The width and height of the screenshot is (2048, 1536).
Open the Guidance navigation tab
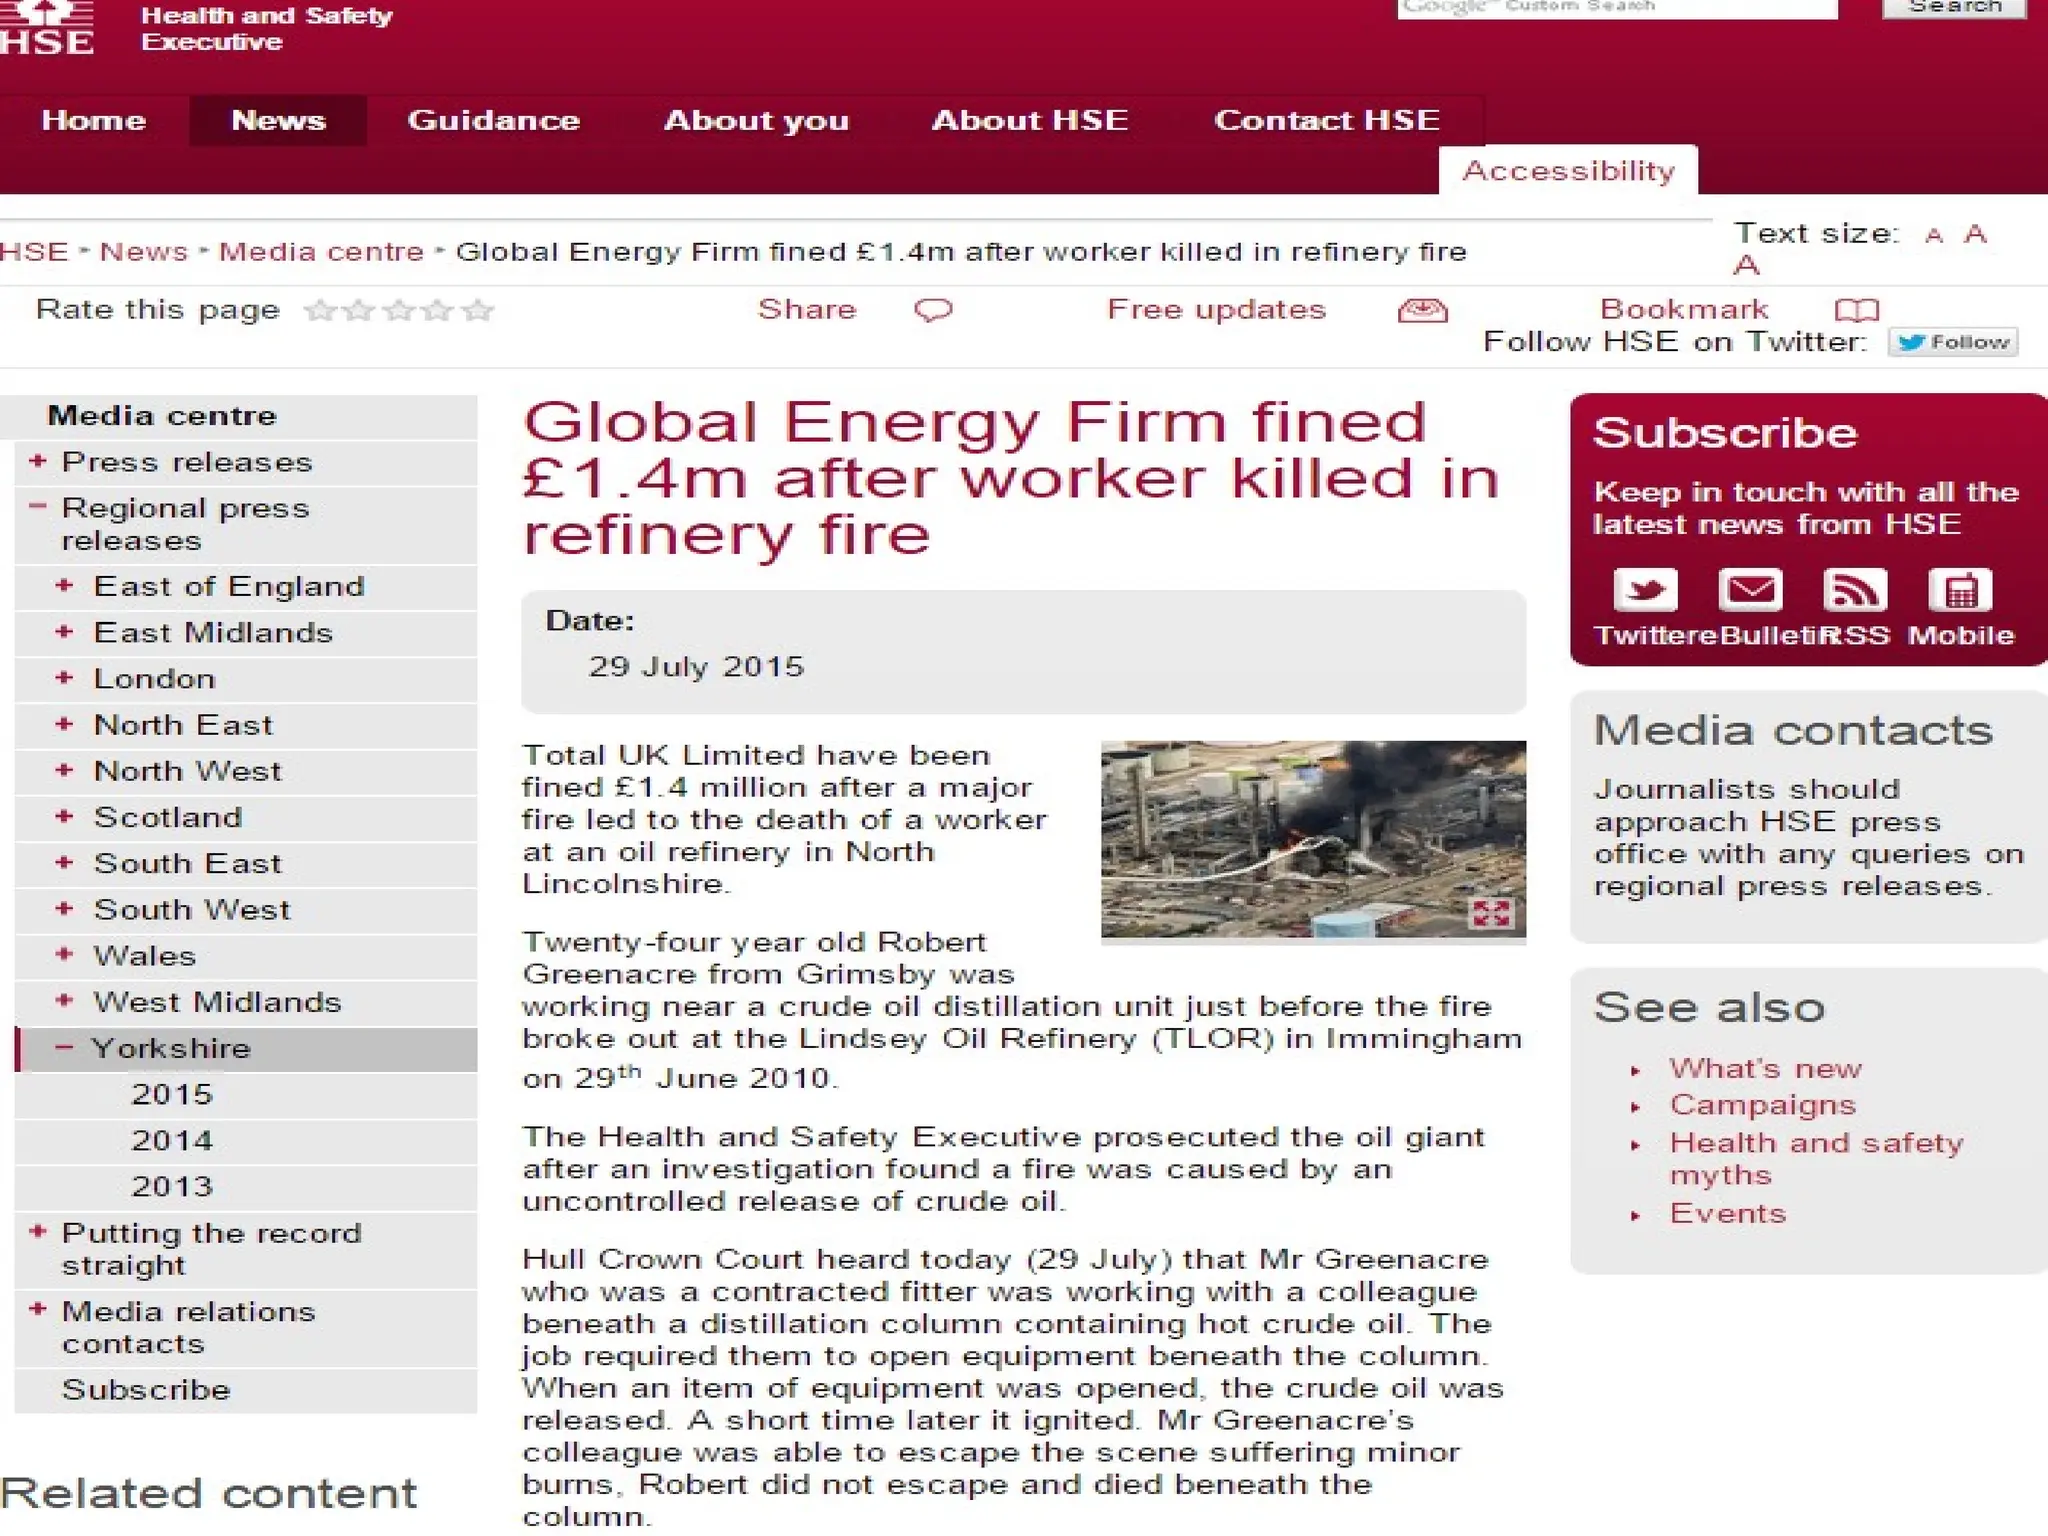click(494, 120)
